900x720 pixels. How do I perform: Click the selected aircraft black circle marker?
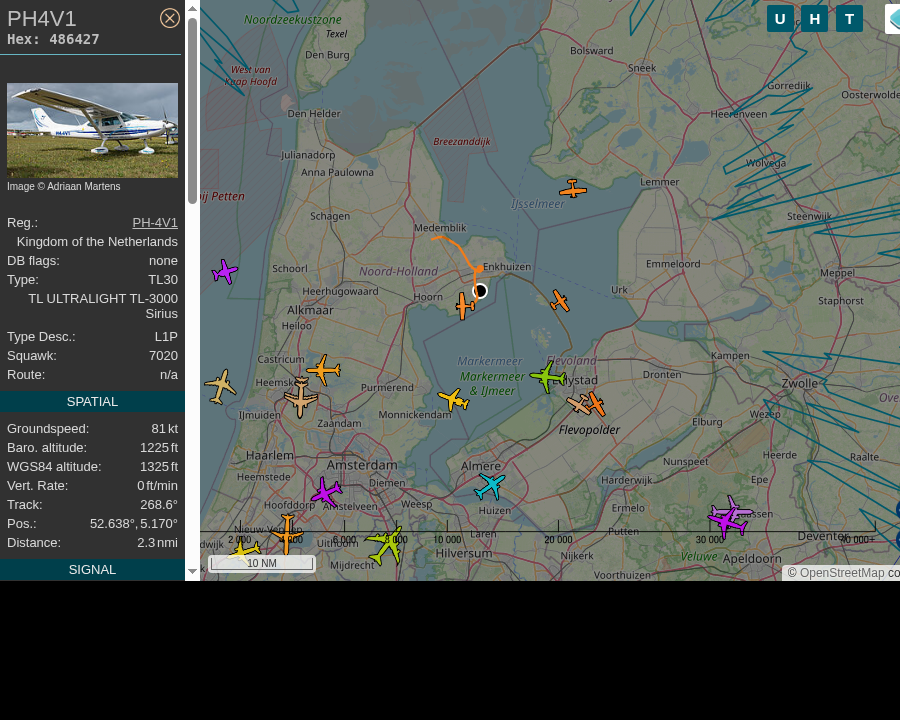coord(480,291)
